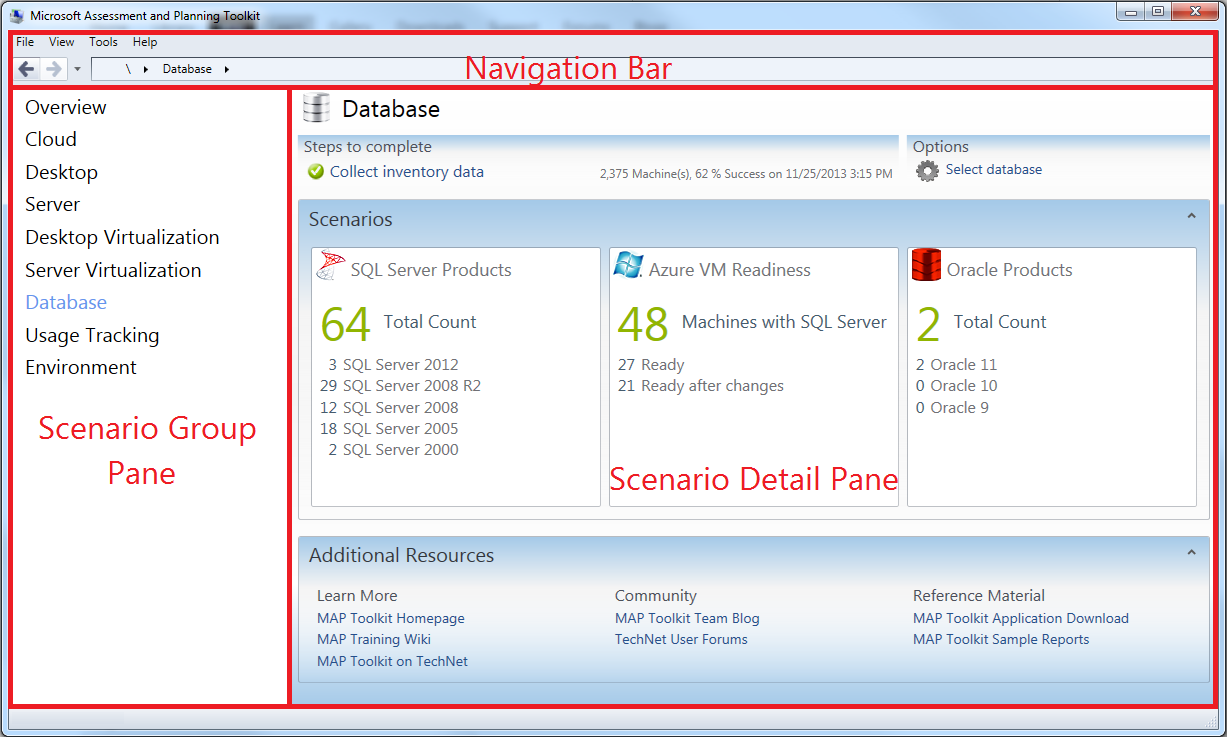Click the SQL Server 2012 row
1227x737 pixels.
[x=393, y=365]
